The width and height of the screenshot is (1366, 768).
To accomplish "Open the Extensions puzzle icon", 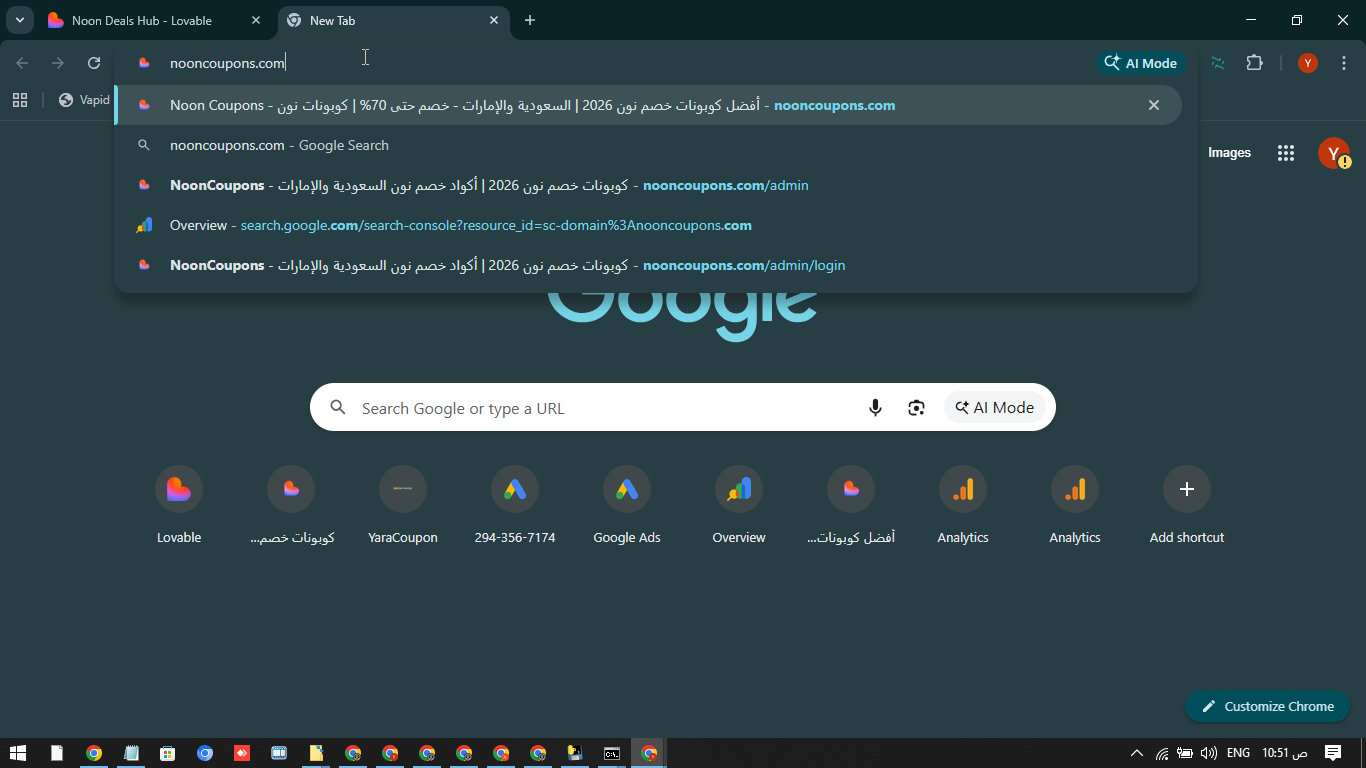I will point(1254,63).
